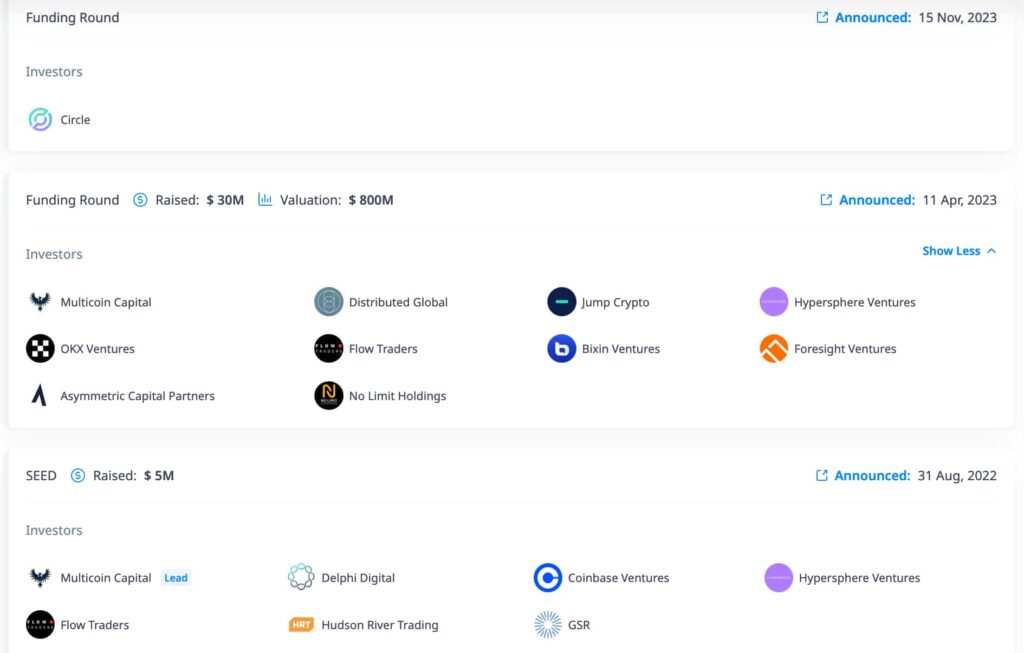The image size is (1024, 653).
Task: Open the Asymmetric Capital Partners name link
Action: click(137, 396)
